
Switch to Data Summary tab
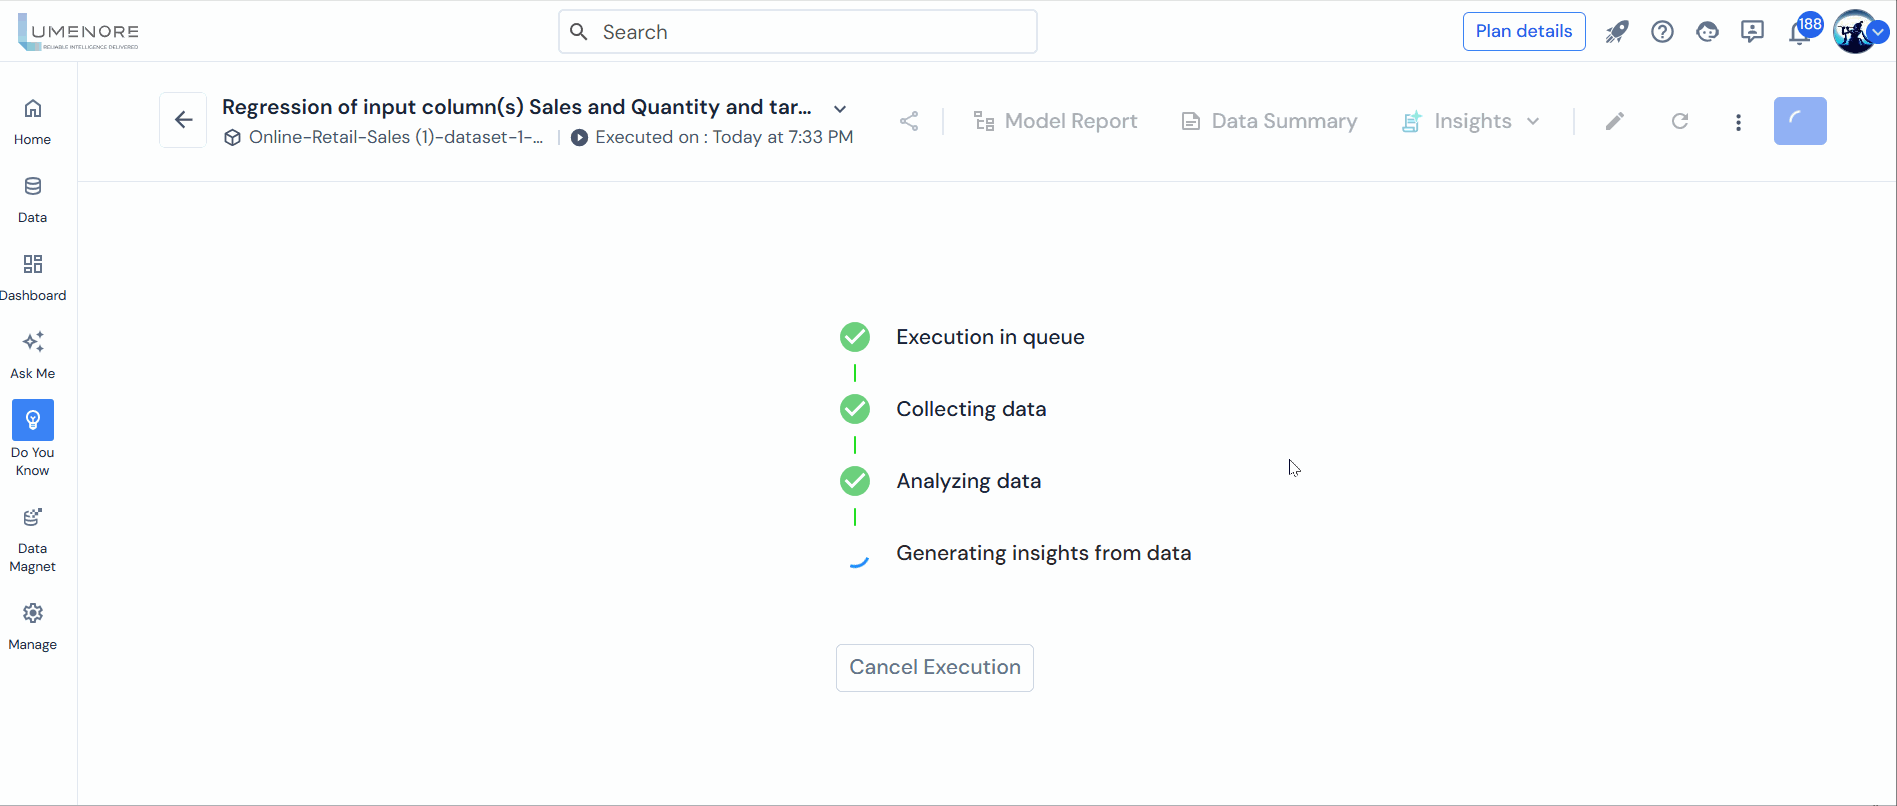(1269, 121)
